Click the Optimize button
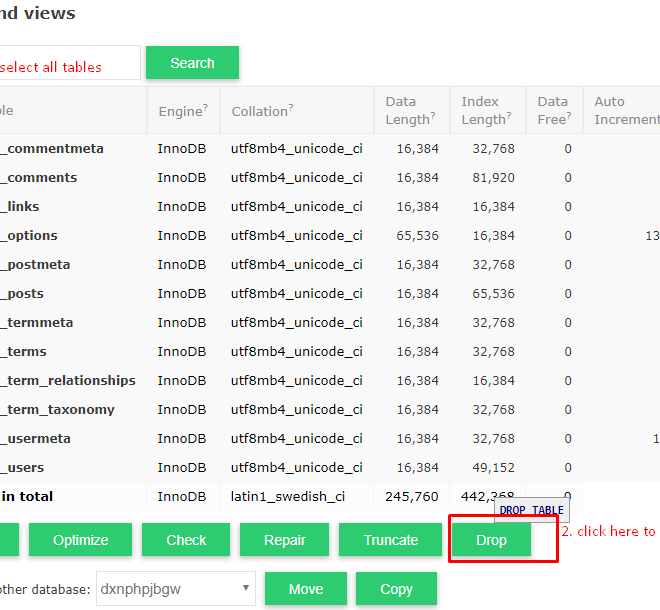 pos(80,540)
